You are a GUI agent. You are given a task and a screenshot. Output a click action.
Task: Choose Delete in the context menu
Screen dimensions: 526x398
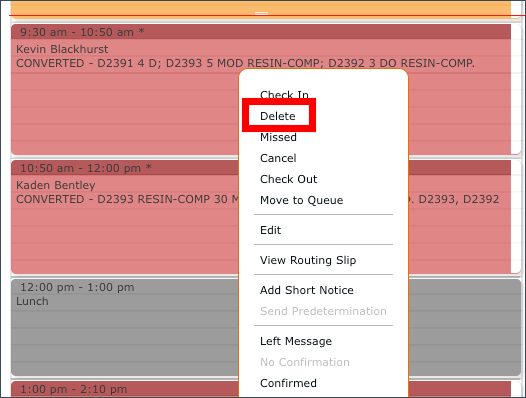[x=278, y=116]
